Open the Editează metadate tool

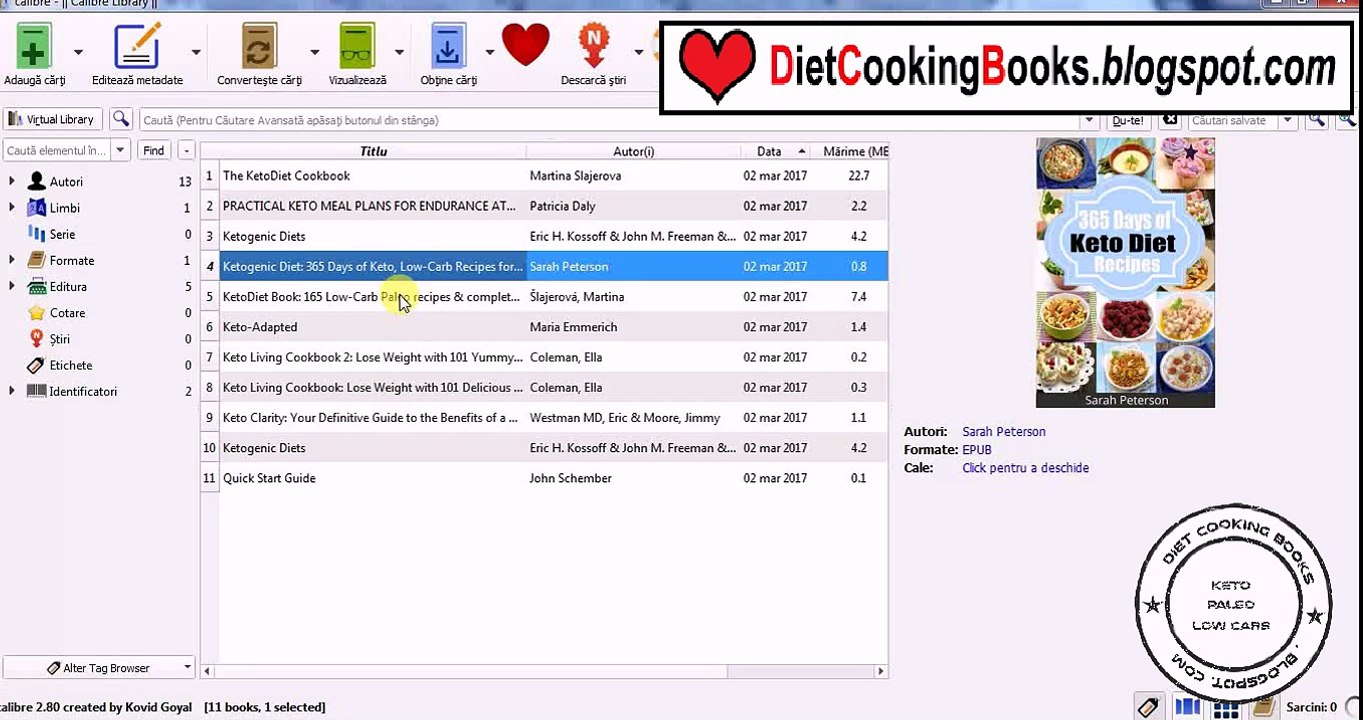137,46
